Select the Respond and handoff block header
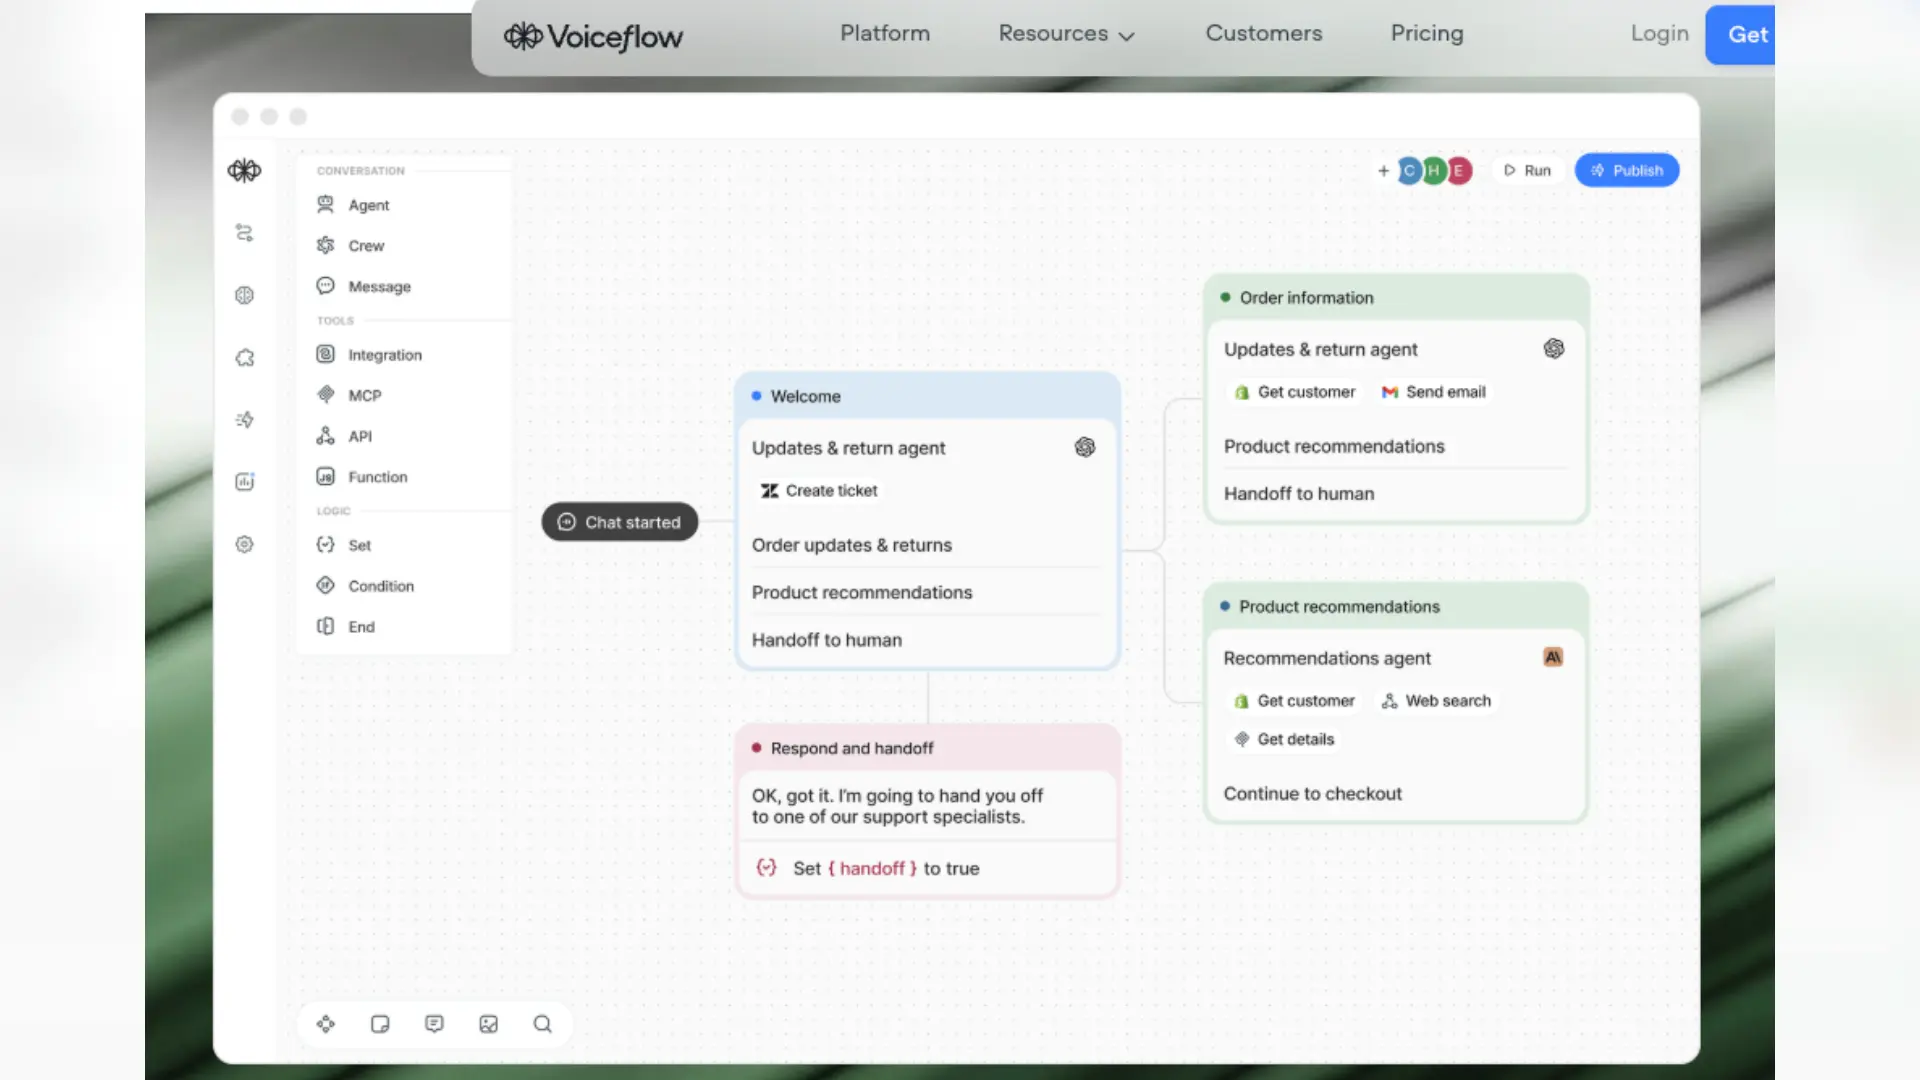 point(927,749)
